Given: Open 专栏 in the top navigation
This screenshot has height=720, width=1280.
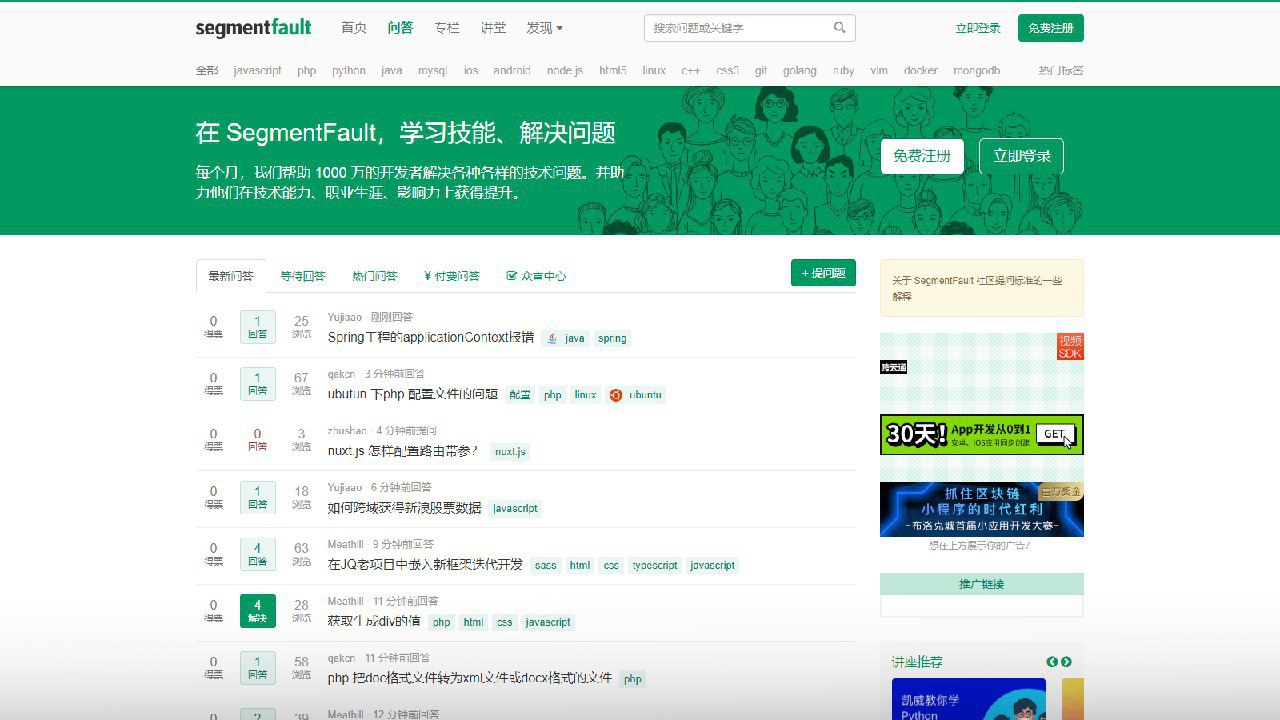Looking at the screenshot, I should click(447, 28).
